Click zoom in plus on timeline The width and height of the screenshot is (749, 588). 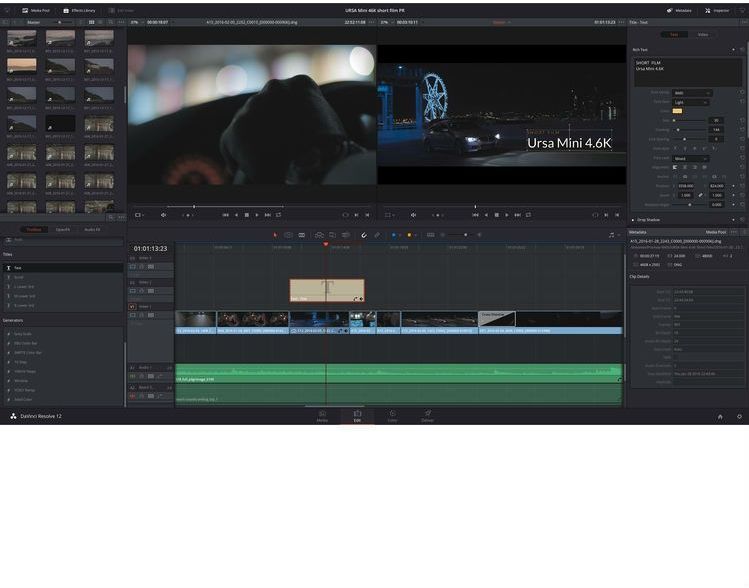479,235
